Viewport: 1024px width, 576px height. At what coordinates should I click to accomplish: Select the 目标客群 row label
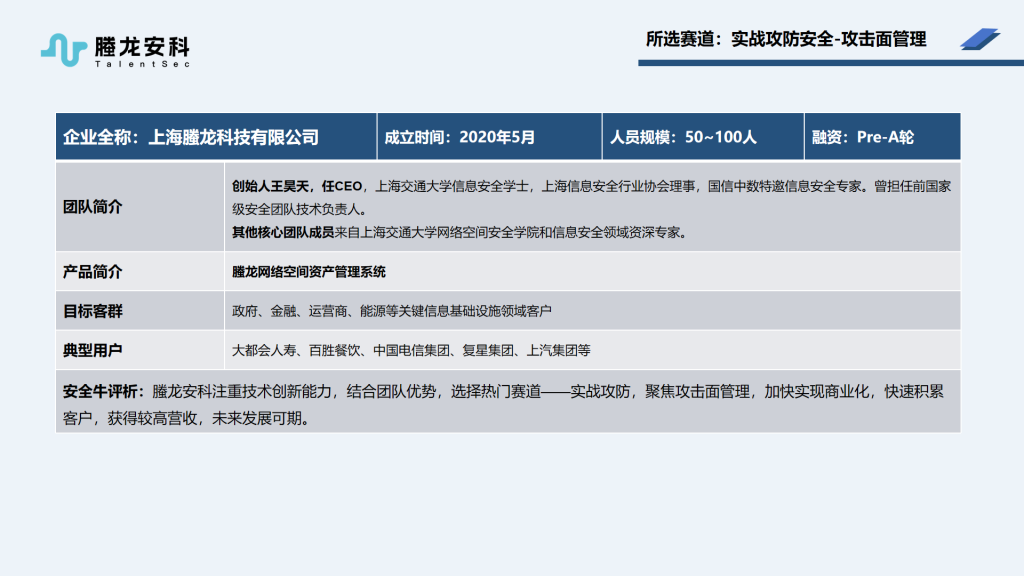(93, 311)
